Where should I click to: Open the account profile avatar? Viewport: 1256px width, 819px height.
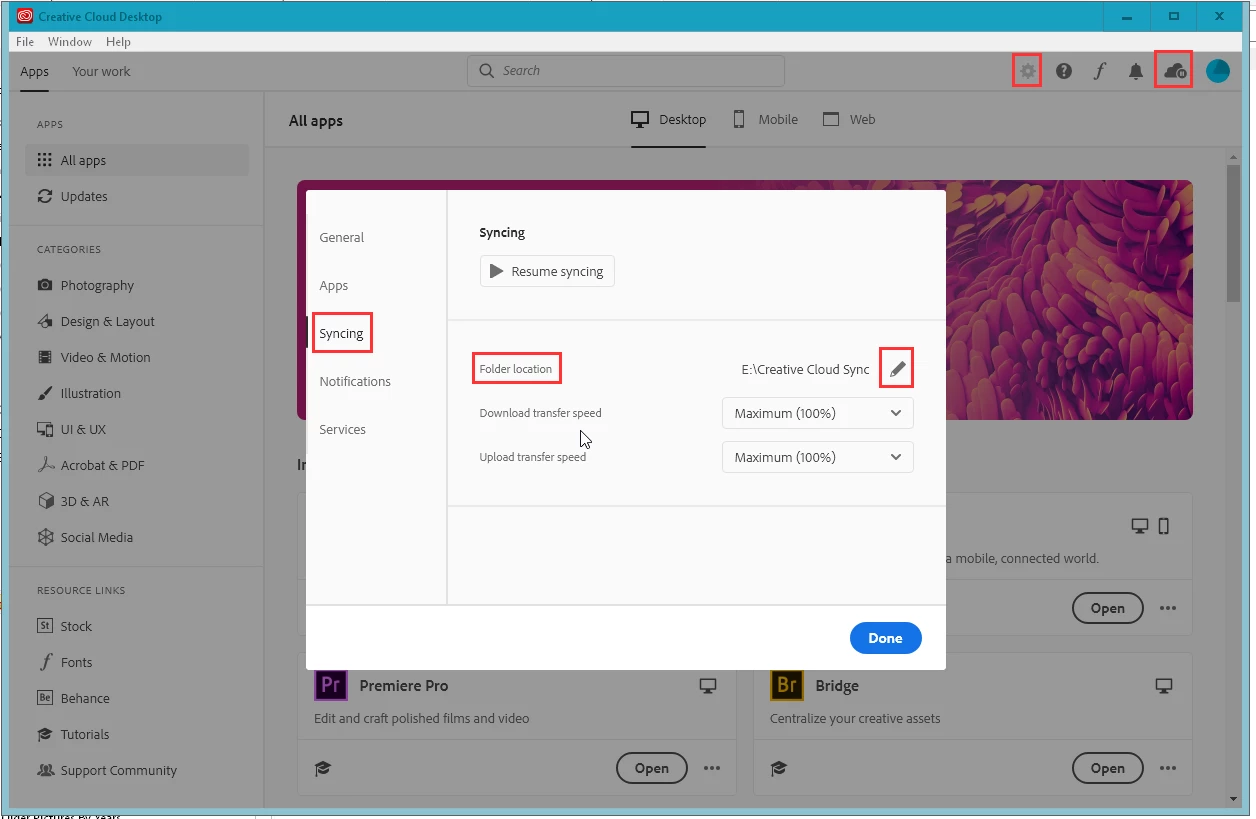click(1218, 71)
